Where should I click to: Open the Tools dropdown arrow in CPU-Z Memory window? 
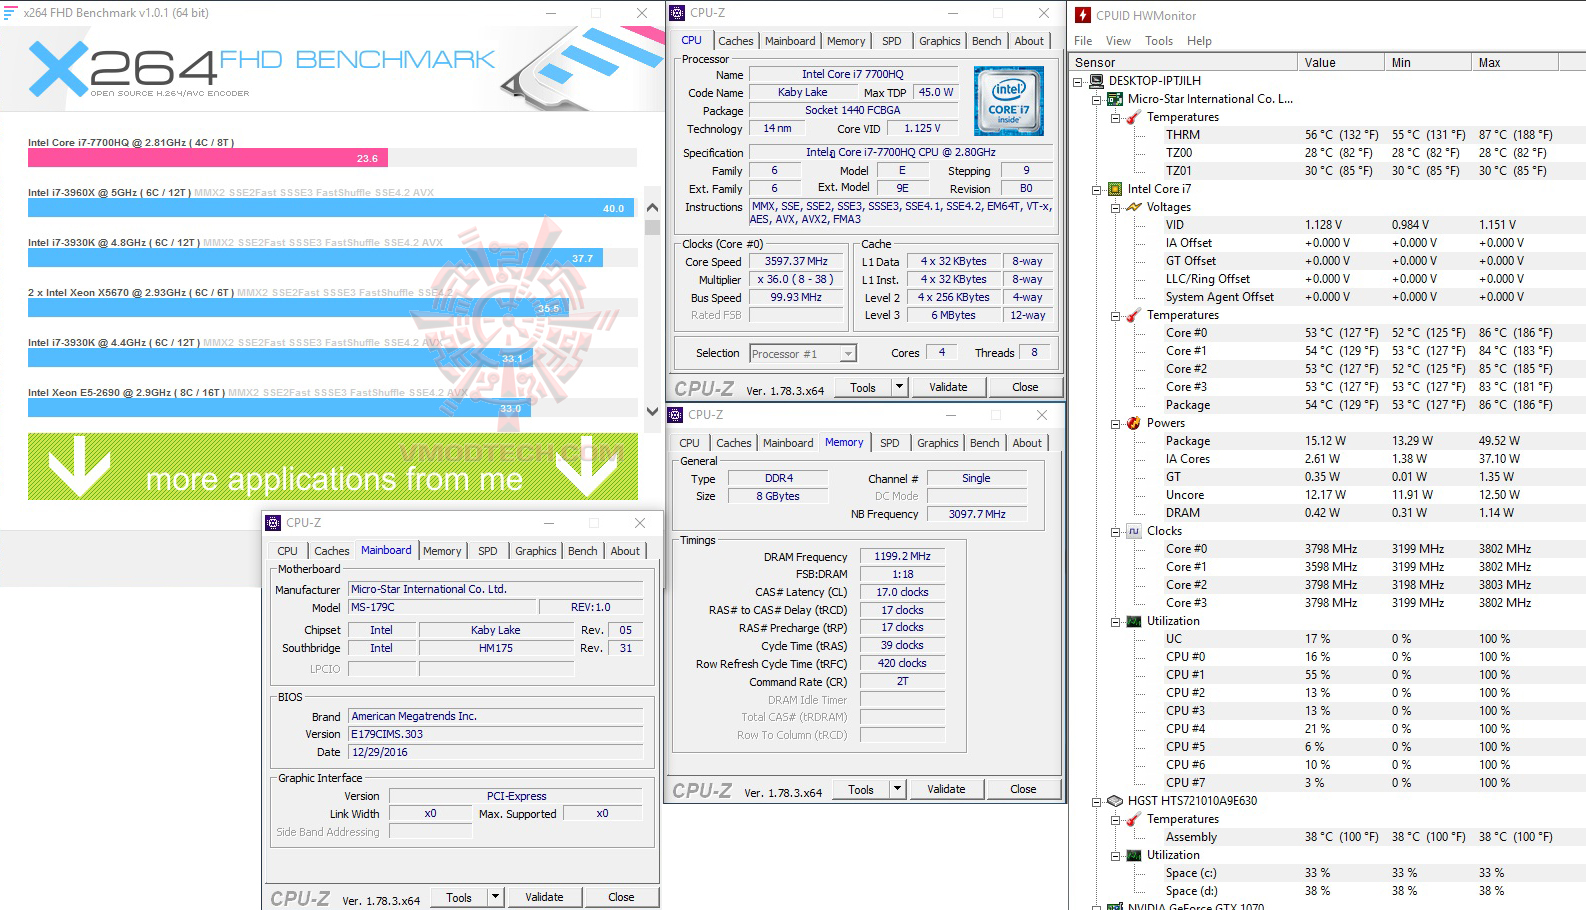[897, 789]
